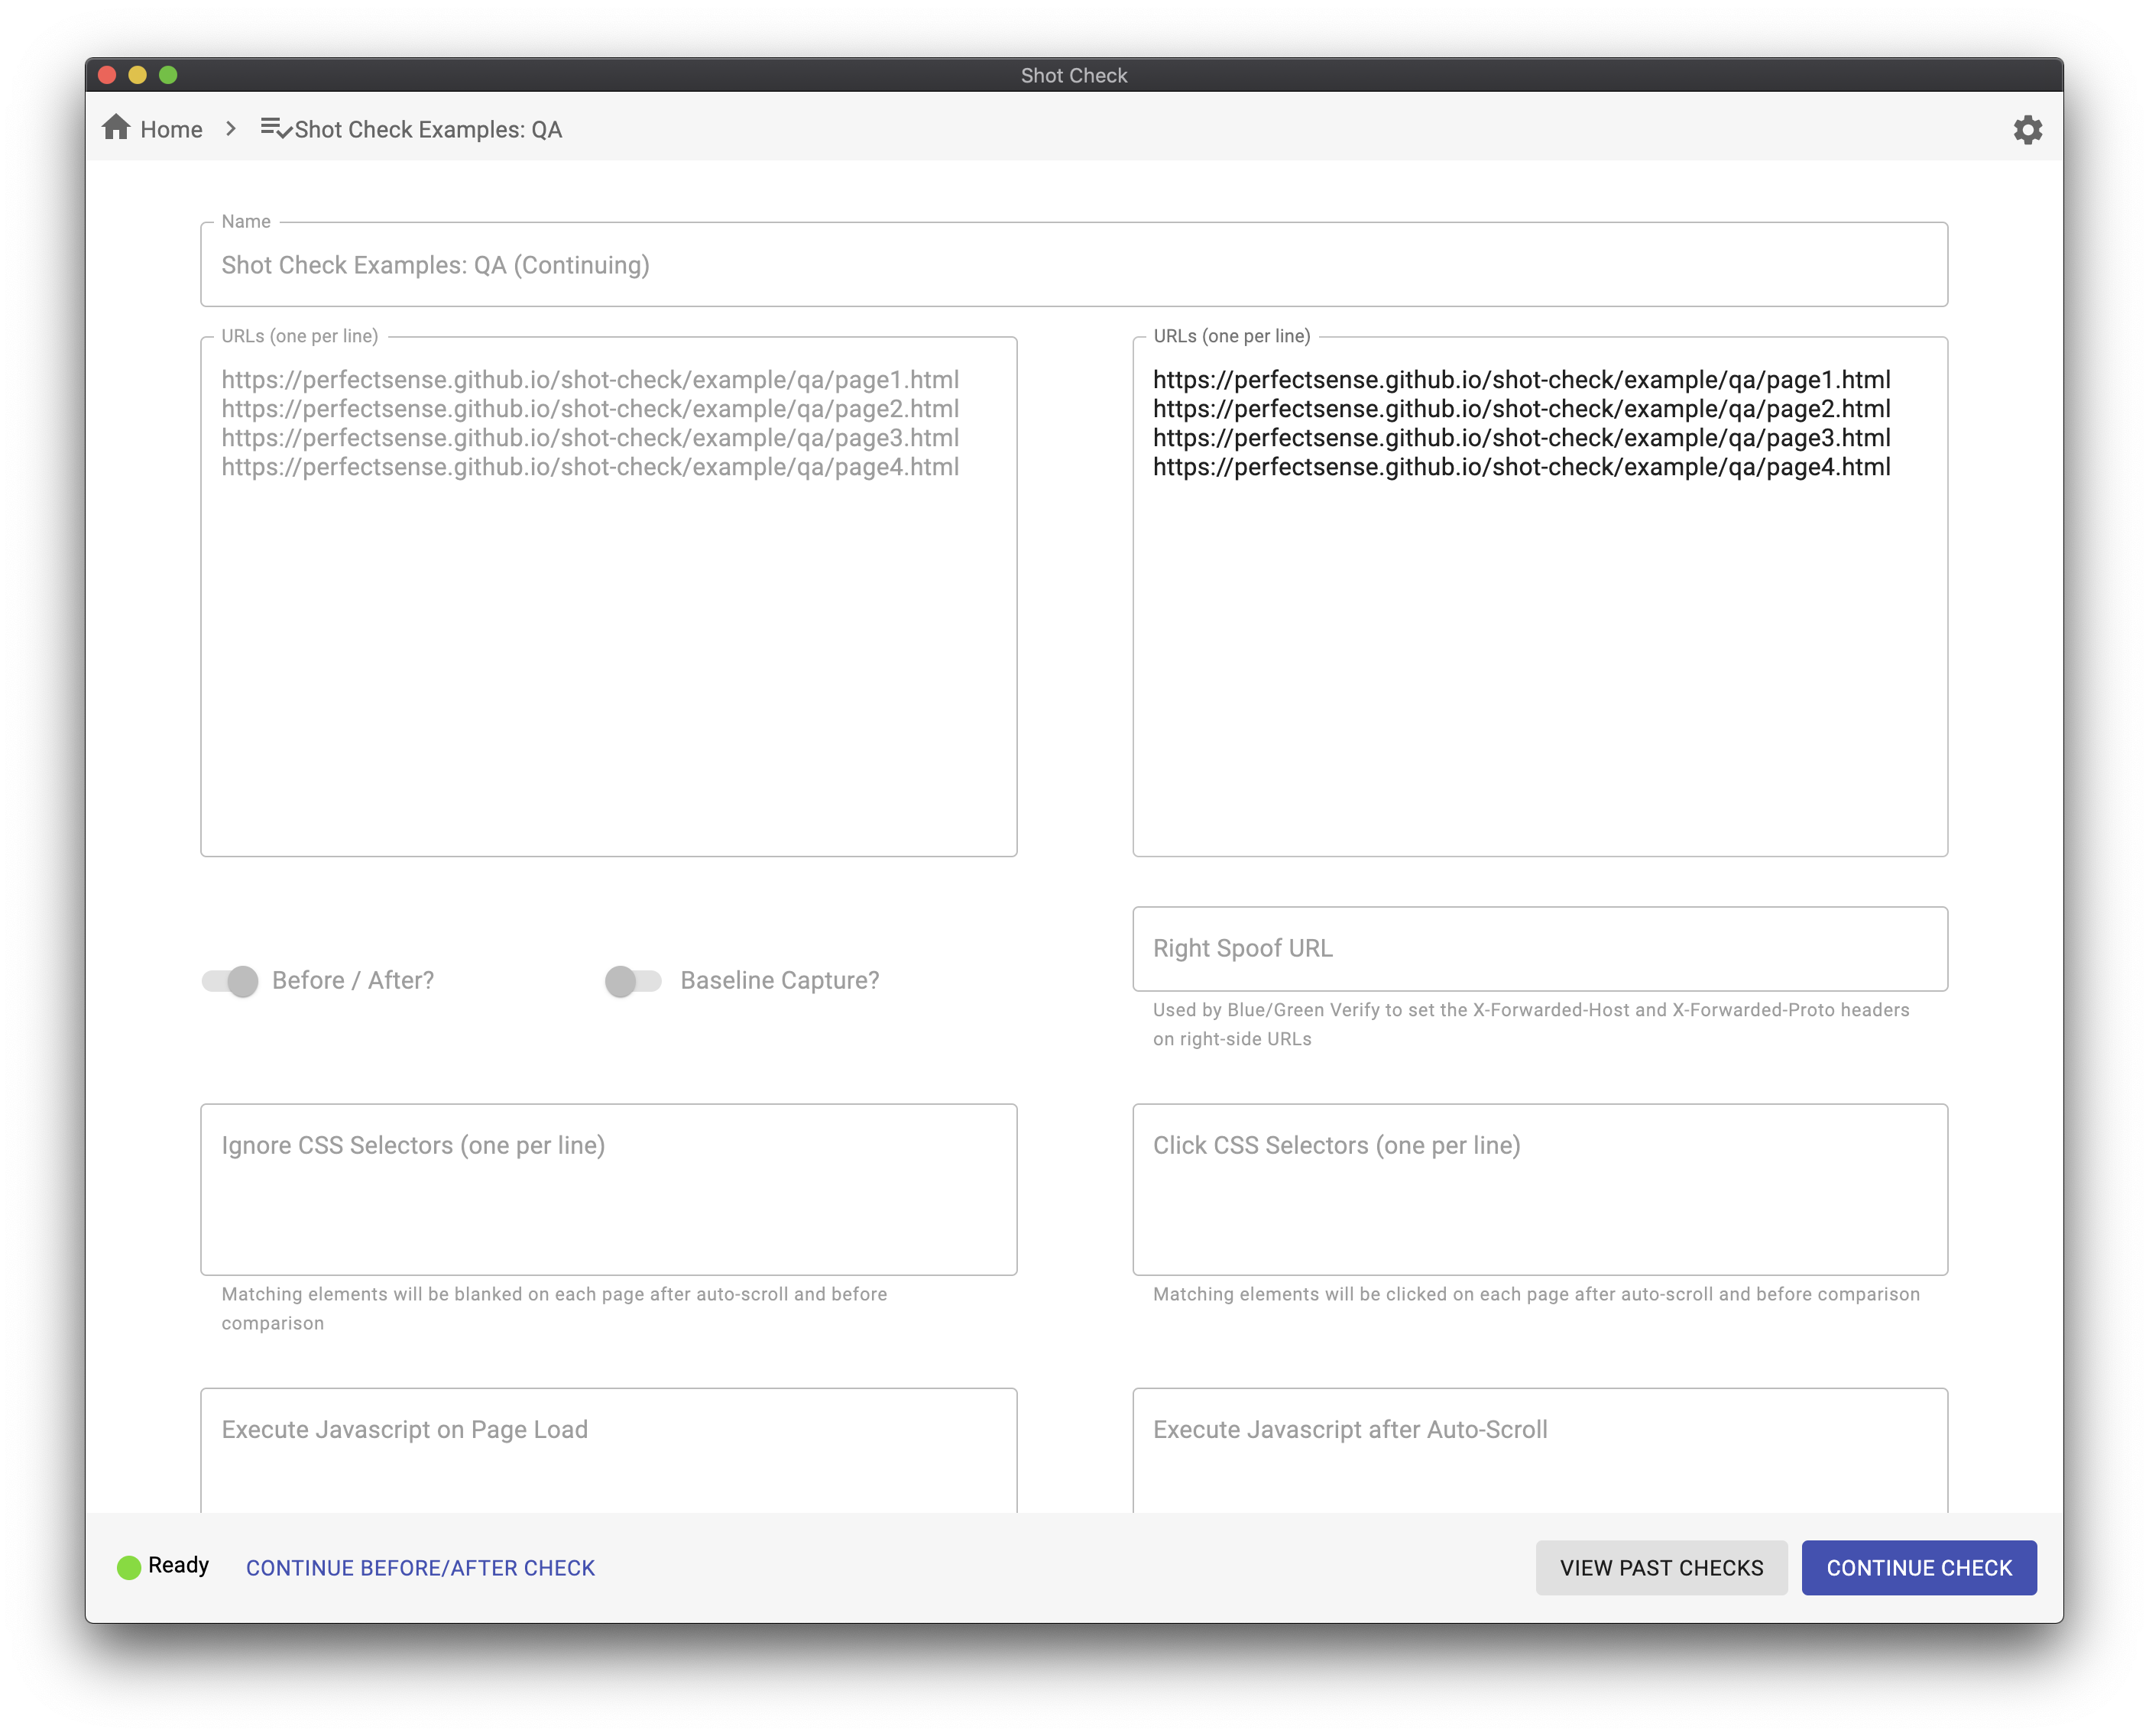The height and width of the screenshot is (1736, 2149).
Task: Click the checklist icon beside Shot Check Examples
Action: tap(276, 129)
